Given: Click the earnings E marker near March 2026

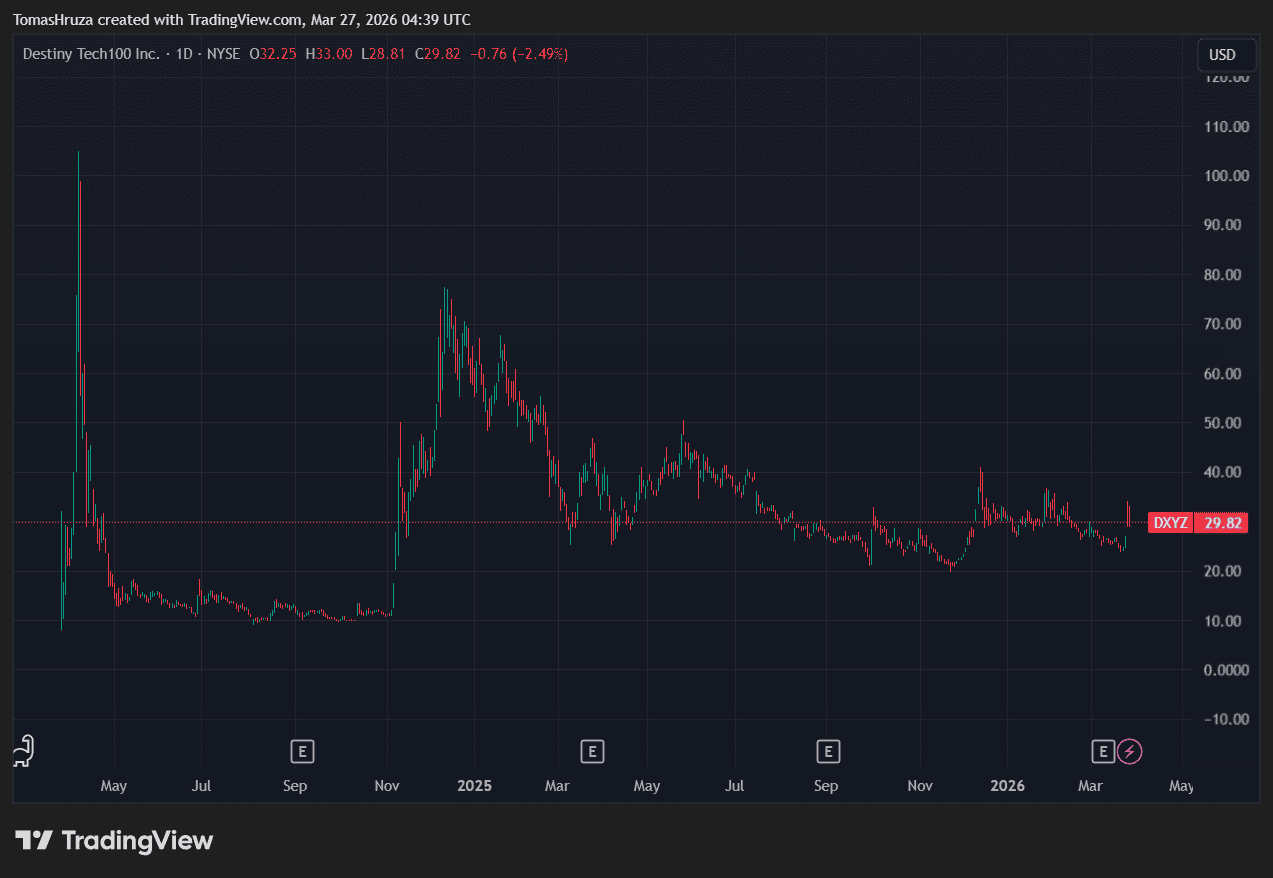Looking at the screenshot, I should pyautogui.click(x=1103, y=751).
